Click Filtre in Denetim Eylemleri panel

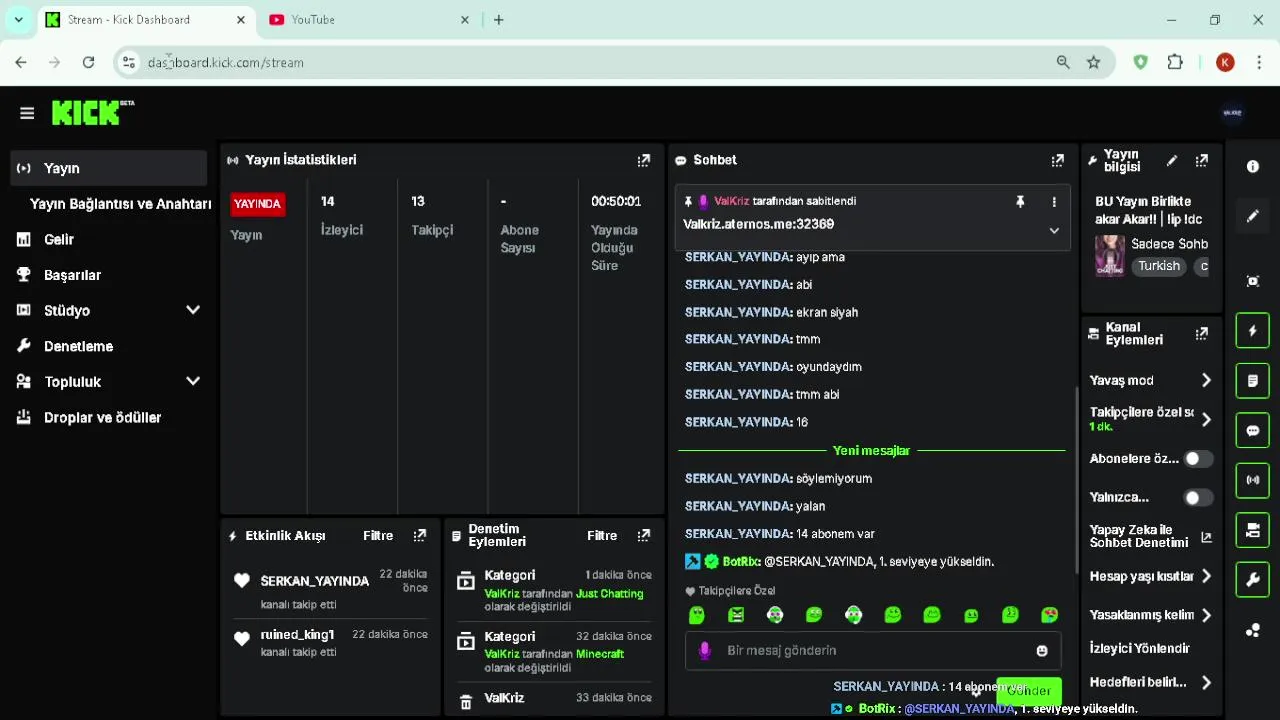[602, 536]
